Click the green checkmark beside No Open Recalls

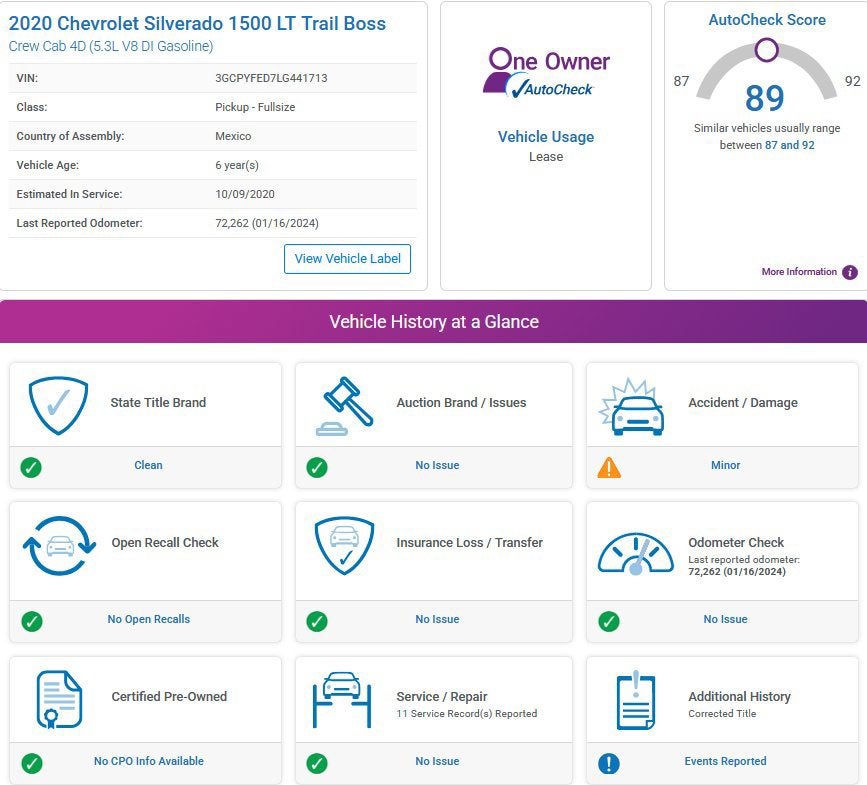32,621
